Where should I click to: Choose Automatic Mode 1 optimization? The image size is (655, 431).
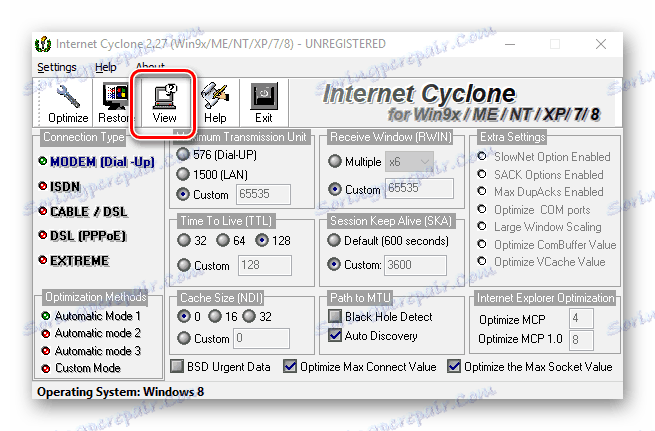[91, 316]
